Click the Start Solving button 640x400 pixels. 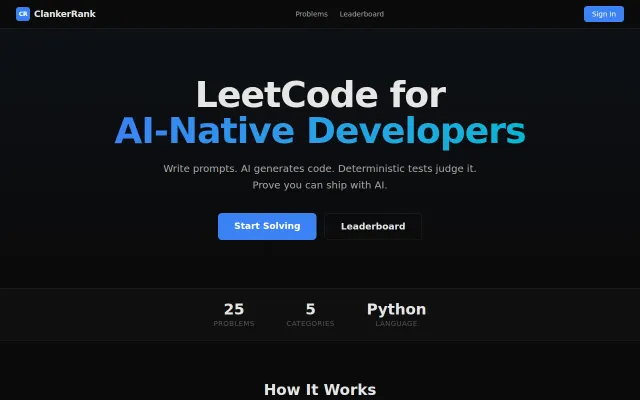pyautogui.click(x=267, y=226)
